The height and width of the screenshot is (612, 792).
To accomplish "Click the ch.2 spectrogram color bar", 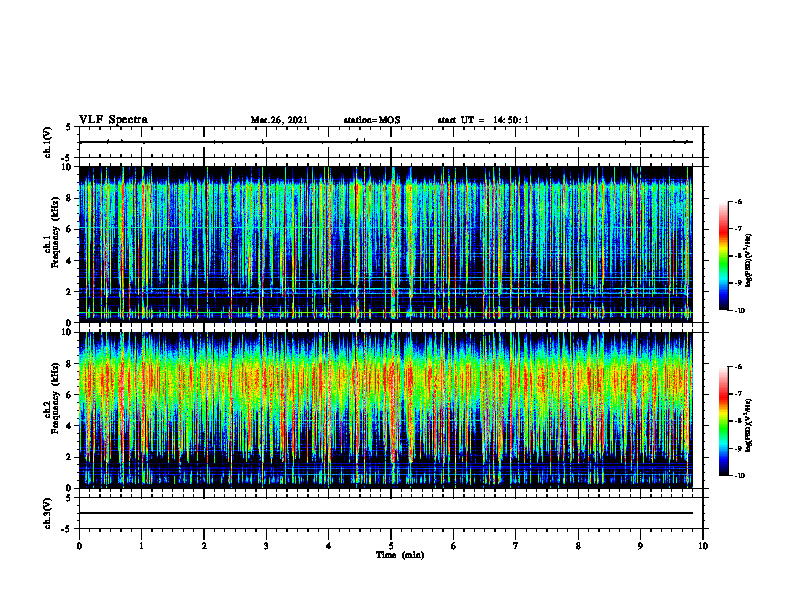I will 723,421.
